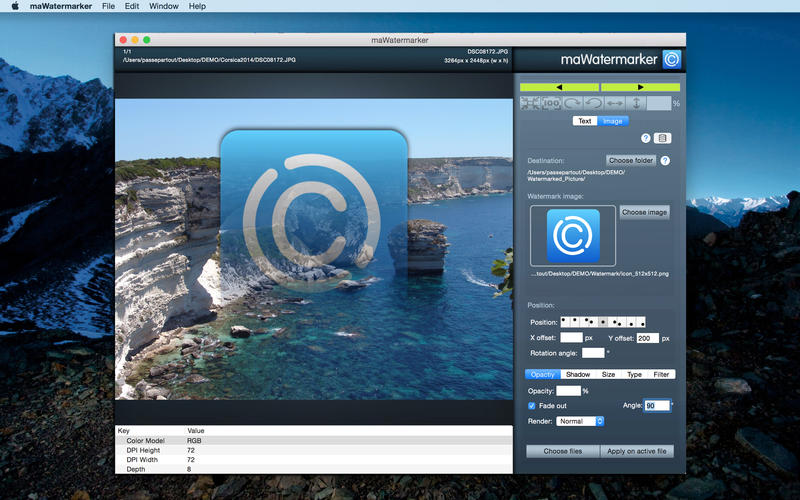The height and width of the screenshot is (500, 800).
Task: Click the help icon next to Choose folder
Action: [x=665, y=161]
